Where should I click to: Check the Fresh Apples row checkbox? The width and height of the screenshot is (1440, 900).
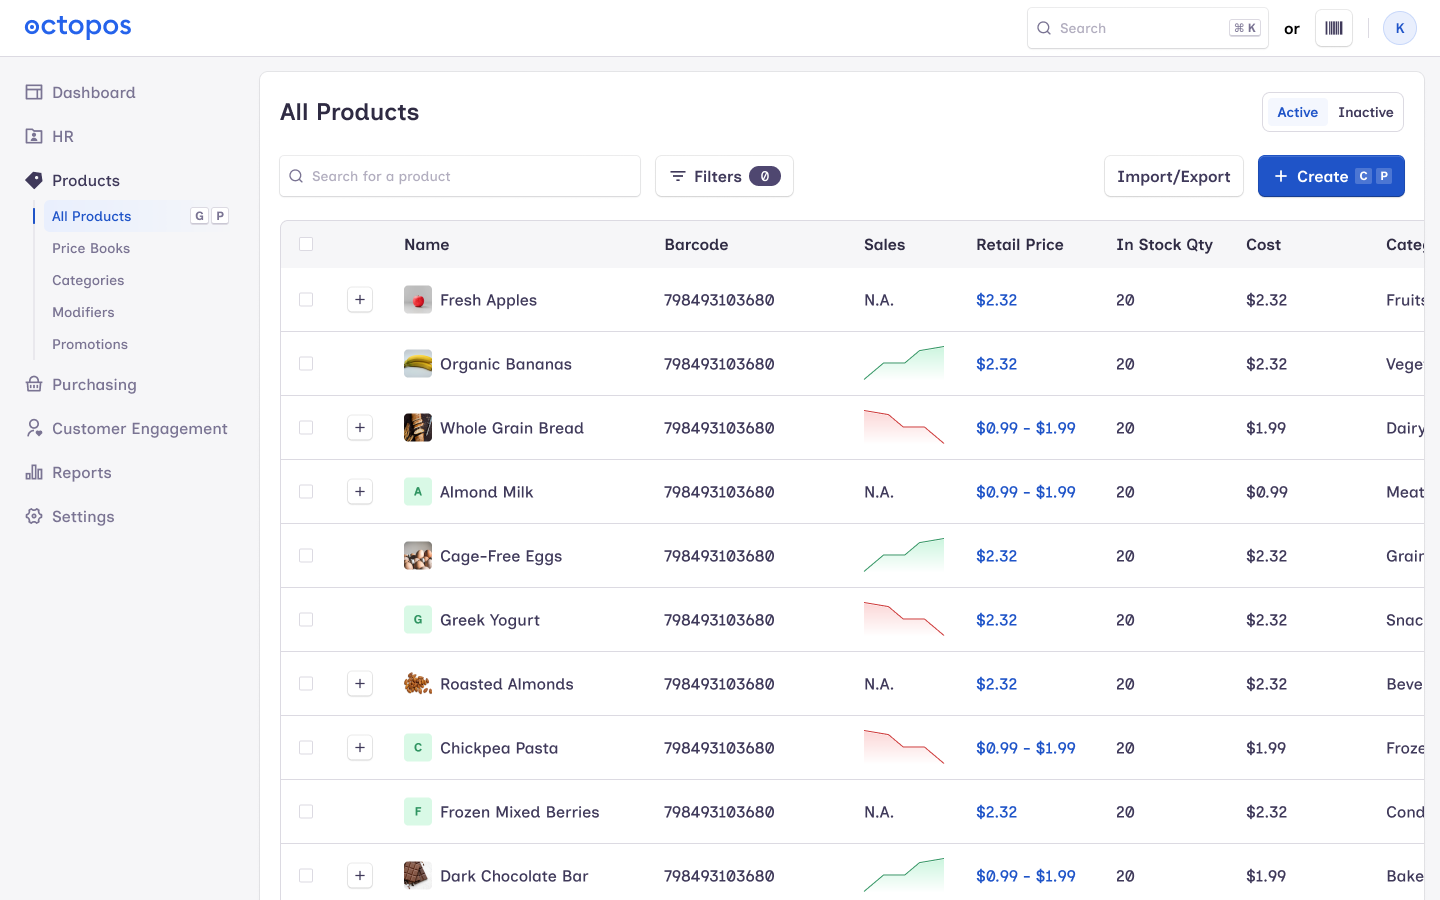click(x=306, y=300)
